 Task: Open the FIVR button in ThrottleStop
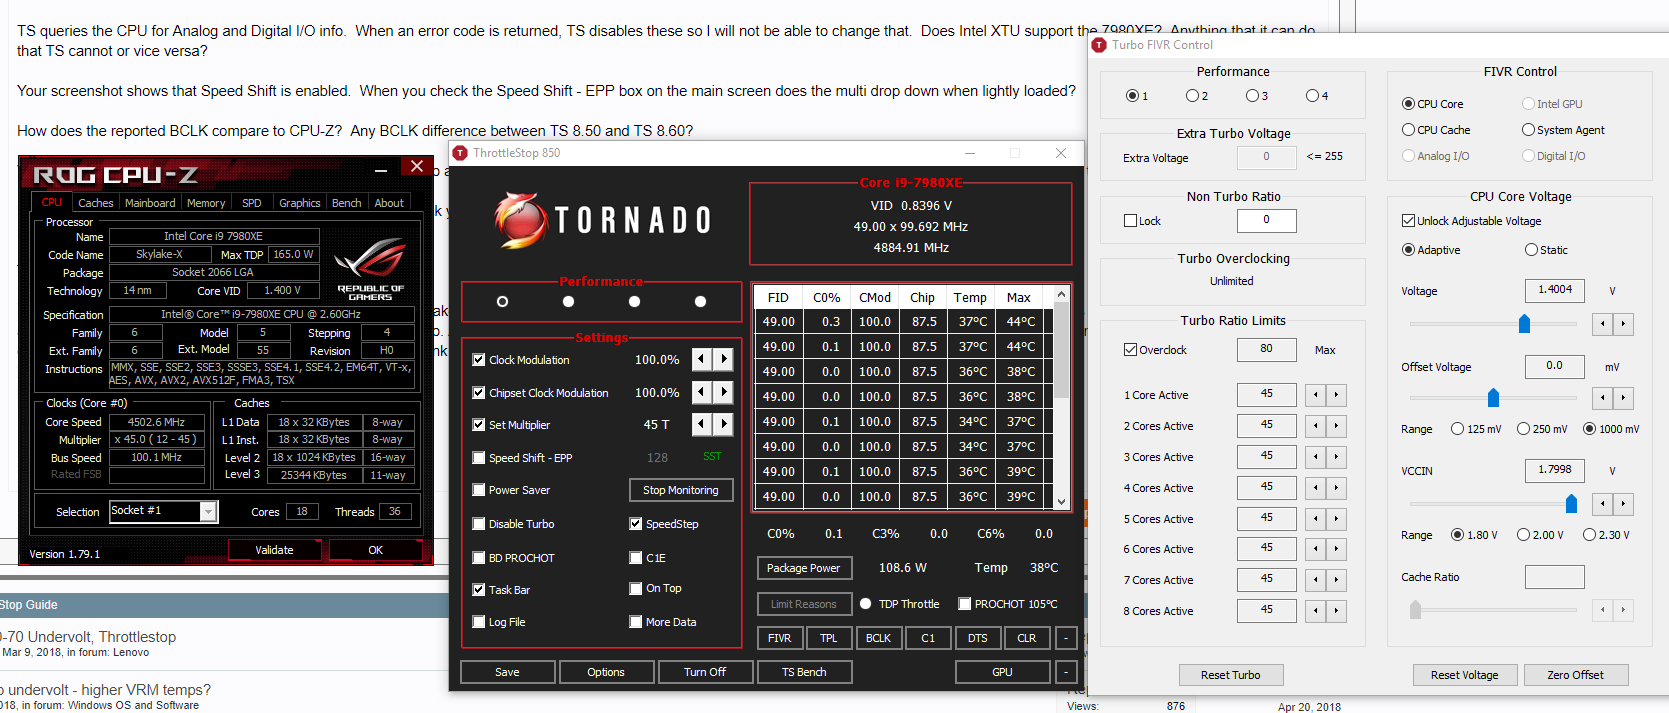tap(780, 638)
